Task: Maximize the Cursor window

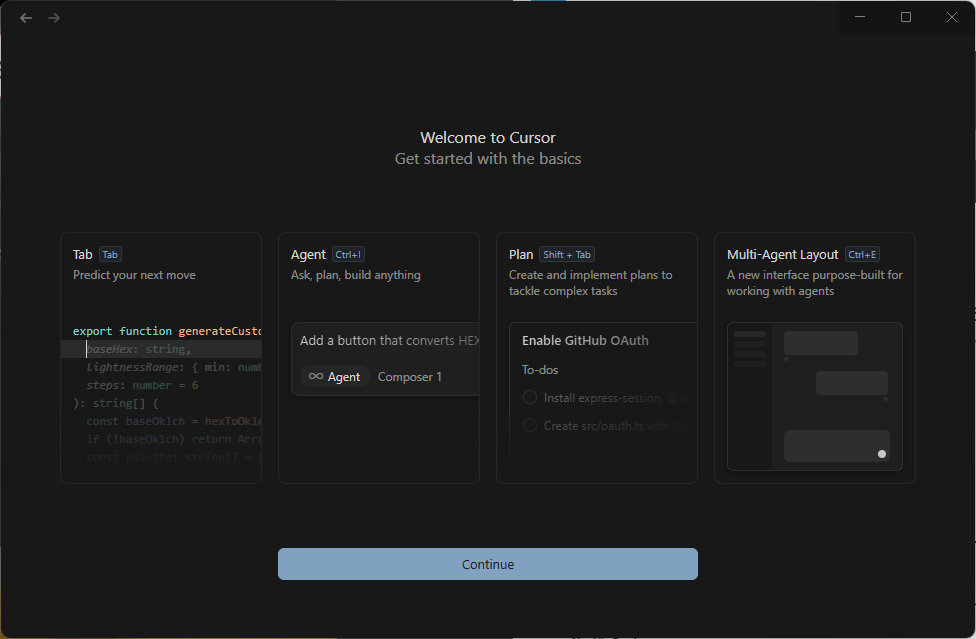Action: (x=906, y=17)
